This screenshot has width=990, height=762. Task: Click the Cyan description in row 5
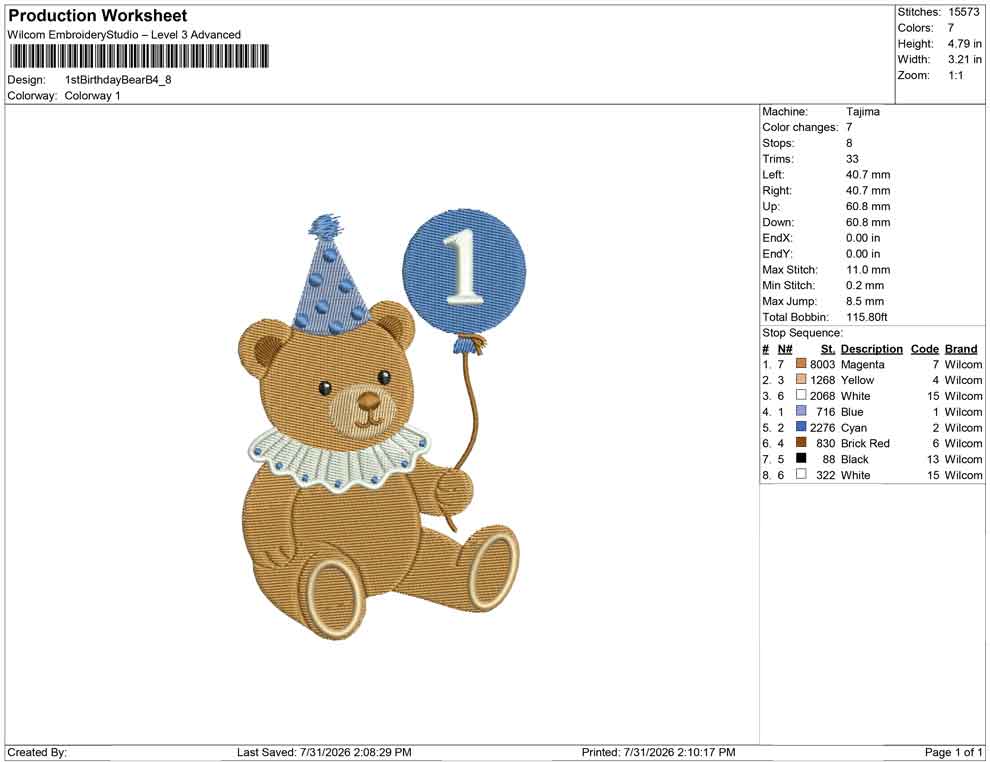click(854, 427)
